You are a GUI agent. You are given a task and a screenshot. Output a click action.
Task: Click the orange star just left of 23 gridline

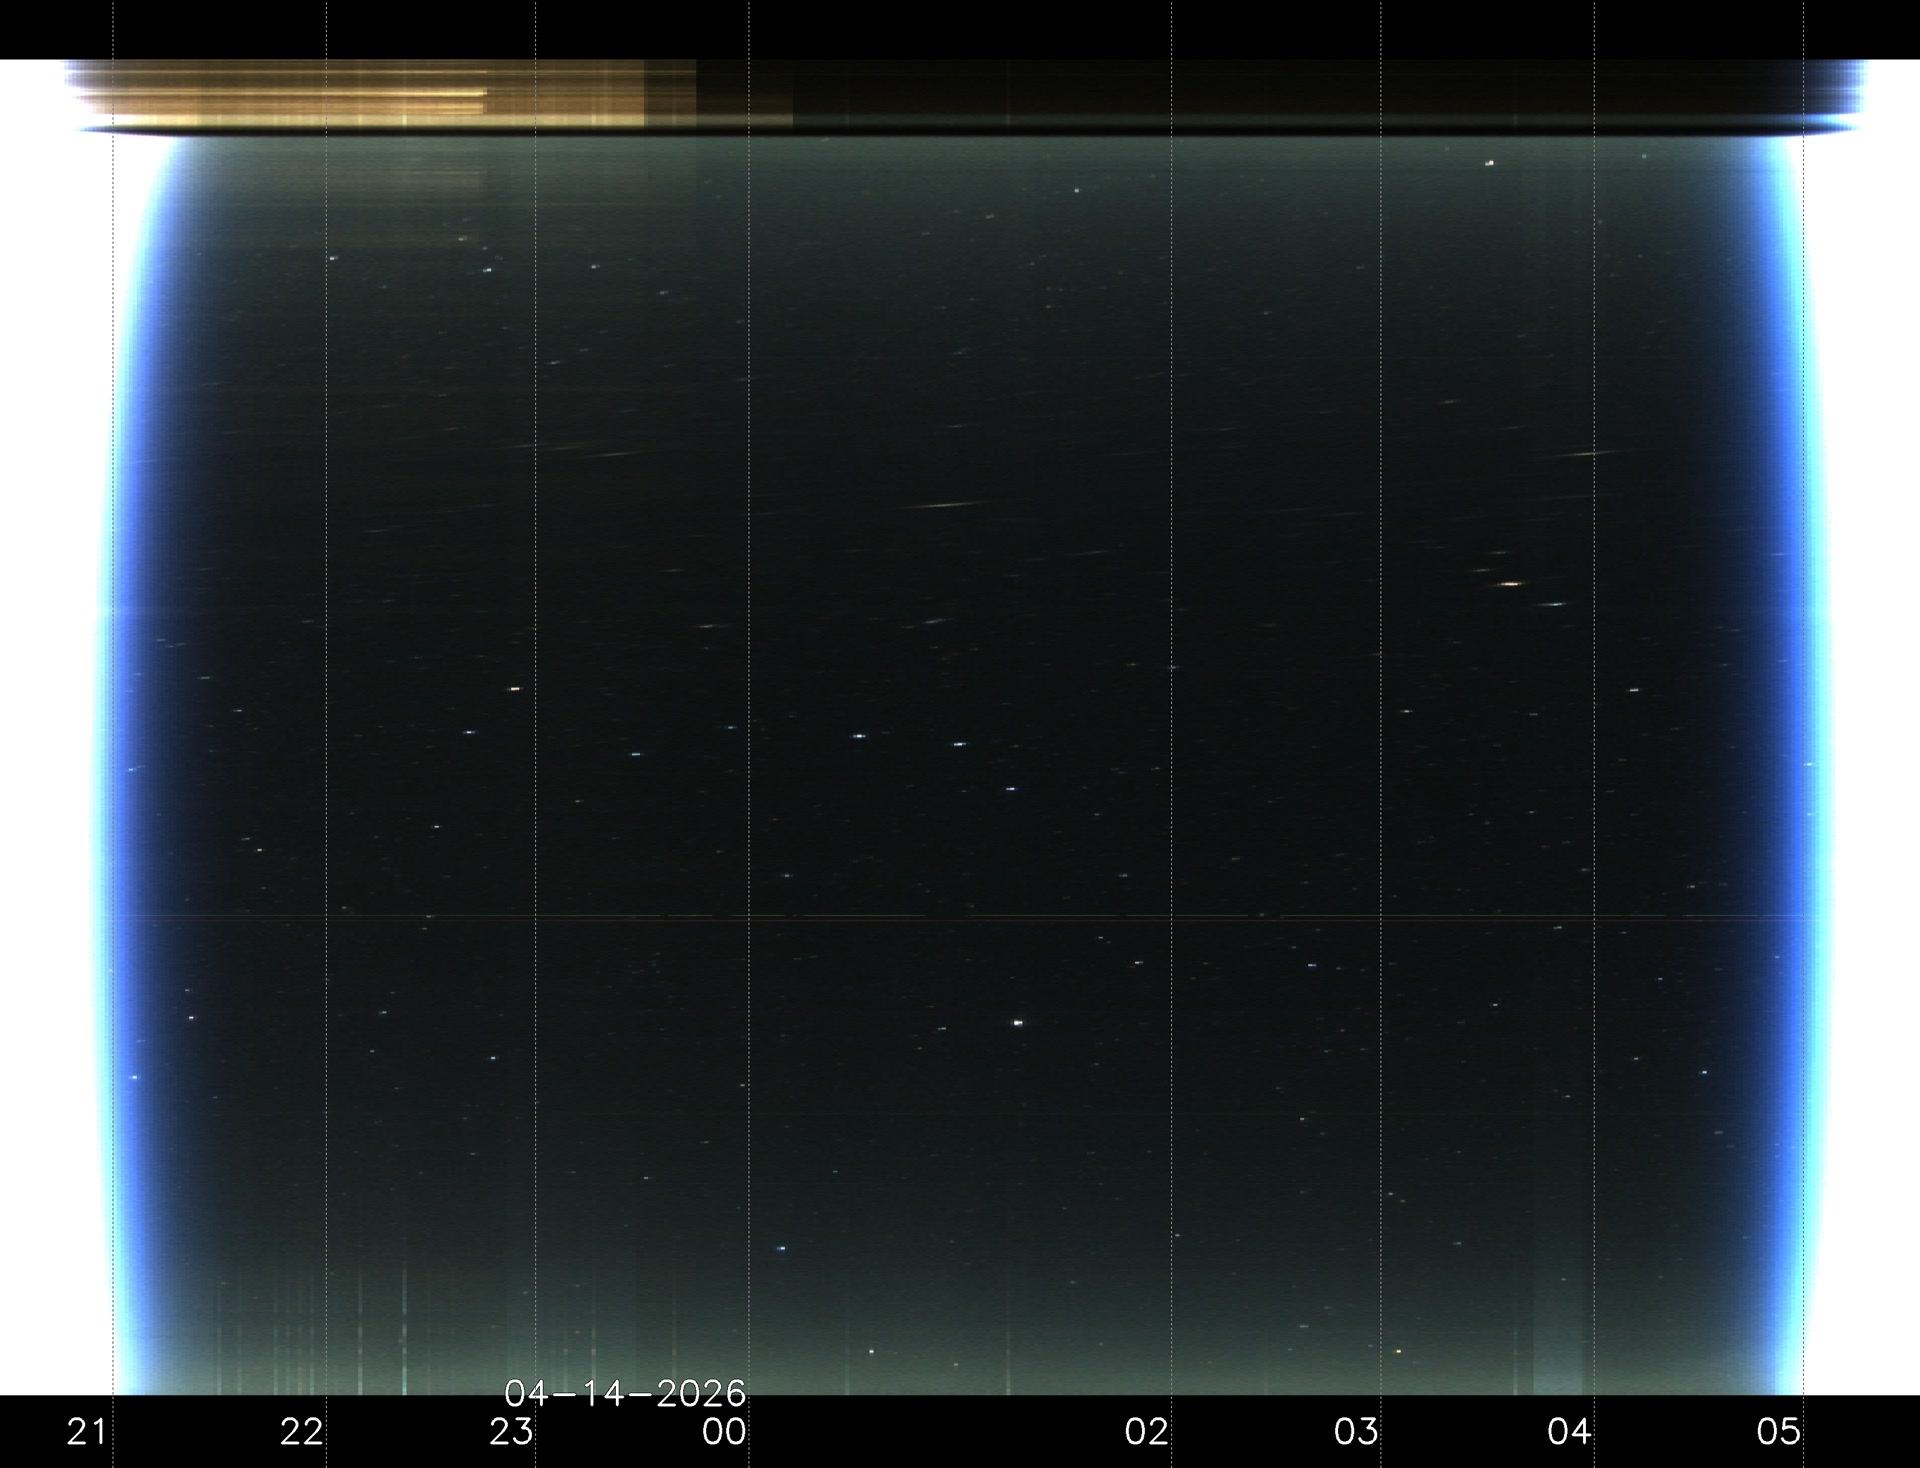[x=515, y=689]
